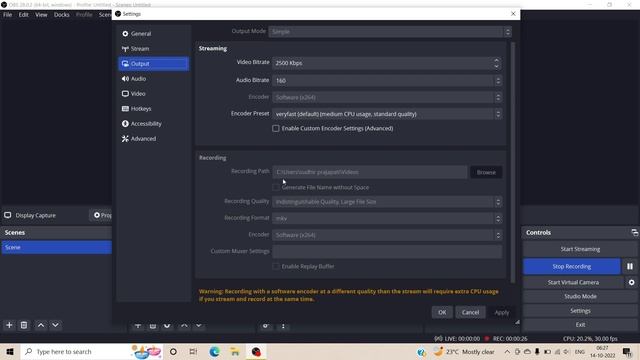This screenshot has width=640, height=360.
Task: Open the Docks menu
Action: click(62, 15)
